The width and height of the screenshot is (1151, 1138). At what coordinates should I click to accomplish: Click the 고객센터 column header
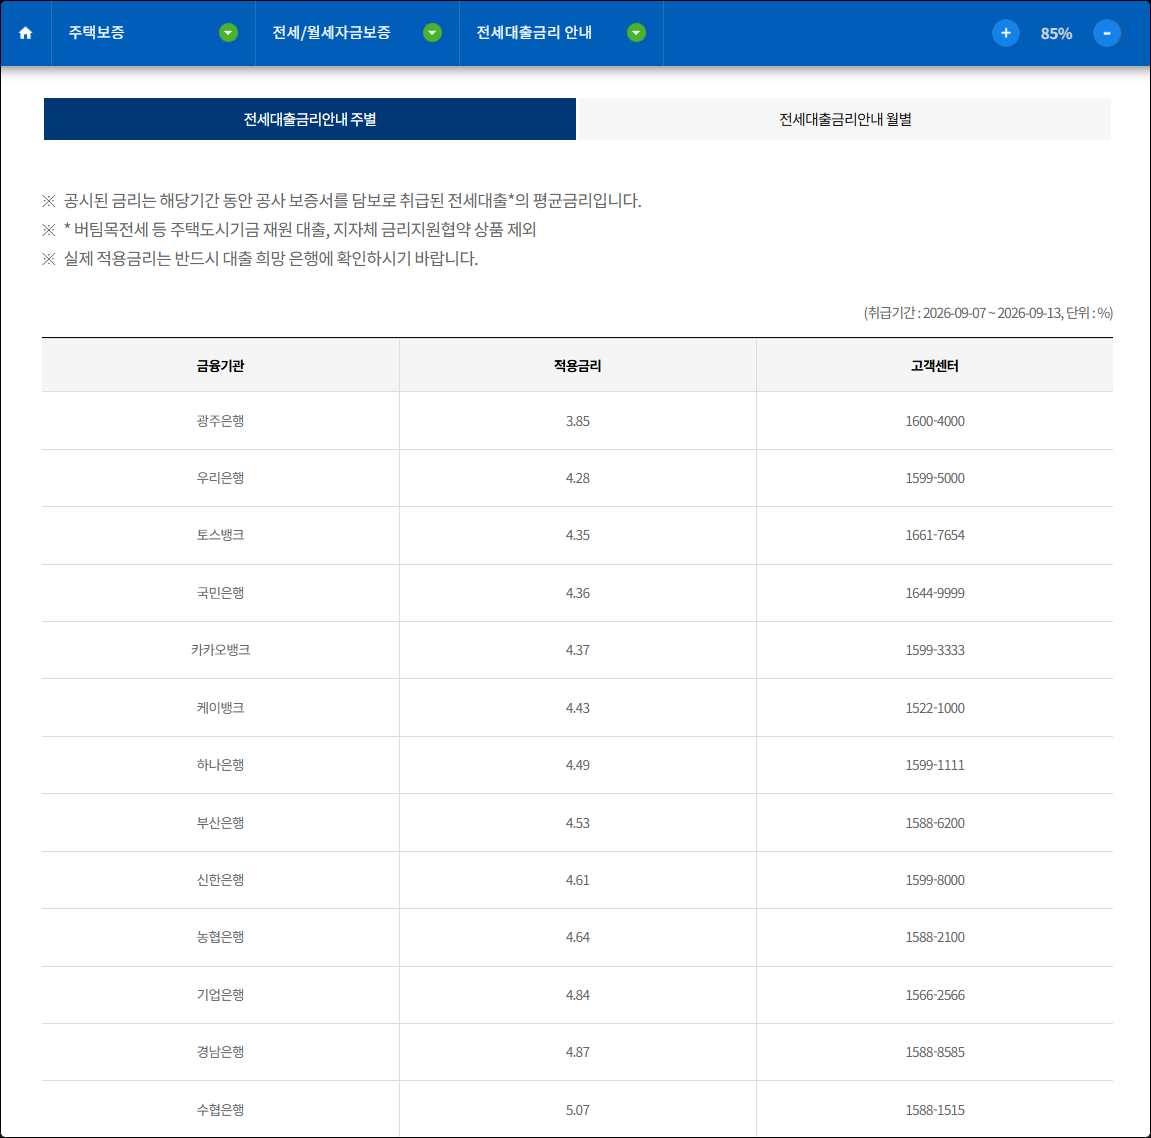point(934,366)
